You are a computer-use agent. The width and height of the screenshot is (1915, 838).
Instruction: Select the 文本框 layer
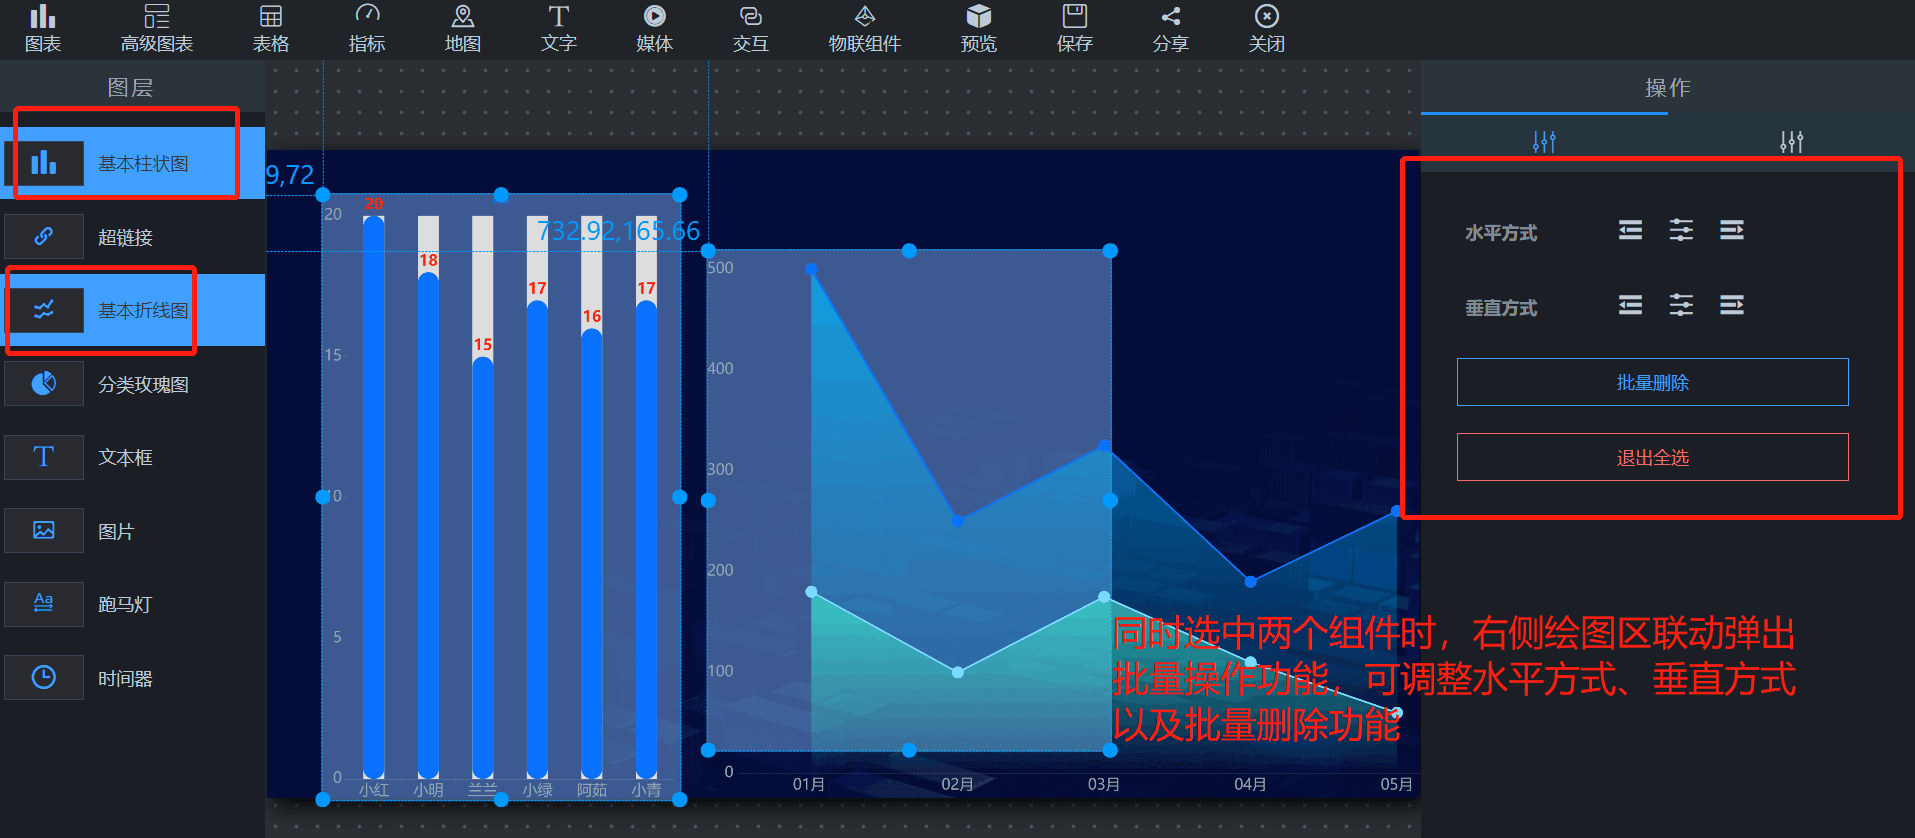[x=132, y=457]
